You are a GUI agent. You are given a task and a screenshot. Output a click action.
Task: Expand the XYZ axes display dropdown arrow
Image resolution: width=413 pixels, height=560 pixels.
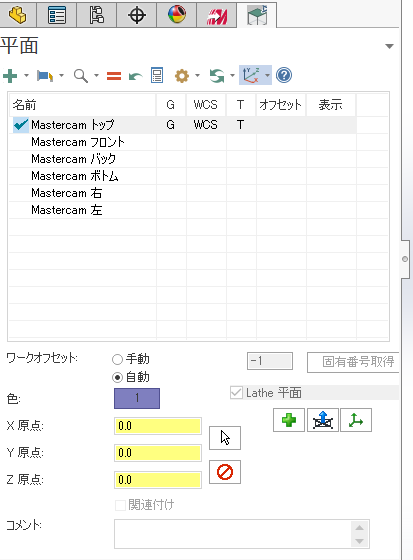pos(267,75)
